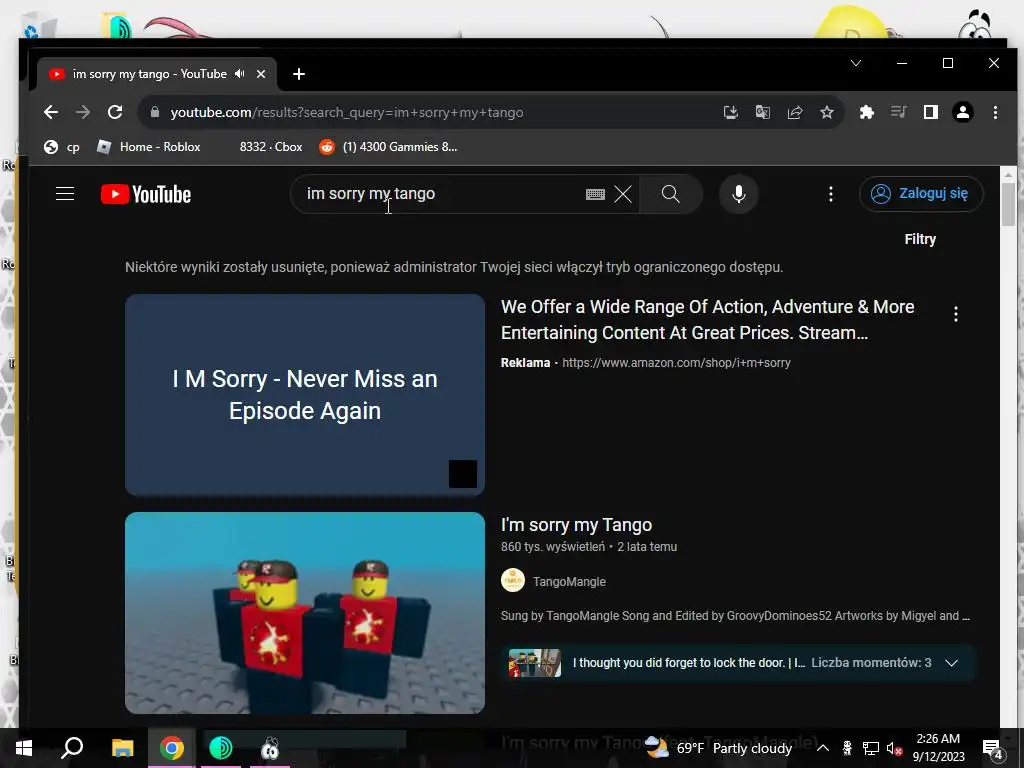
Task: Open the TangoMangle channel avatar
Action: tap(513, 581)
